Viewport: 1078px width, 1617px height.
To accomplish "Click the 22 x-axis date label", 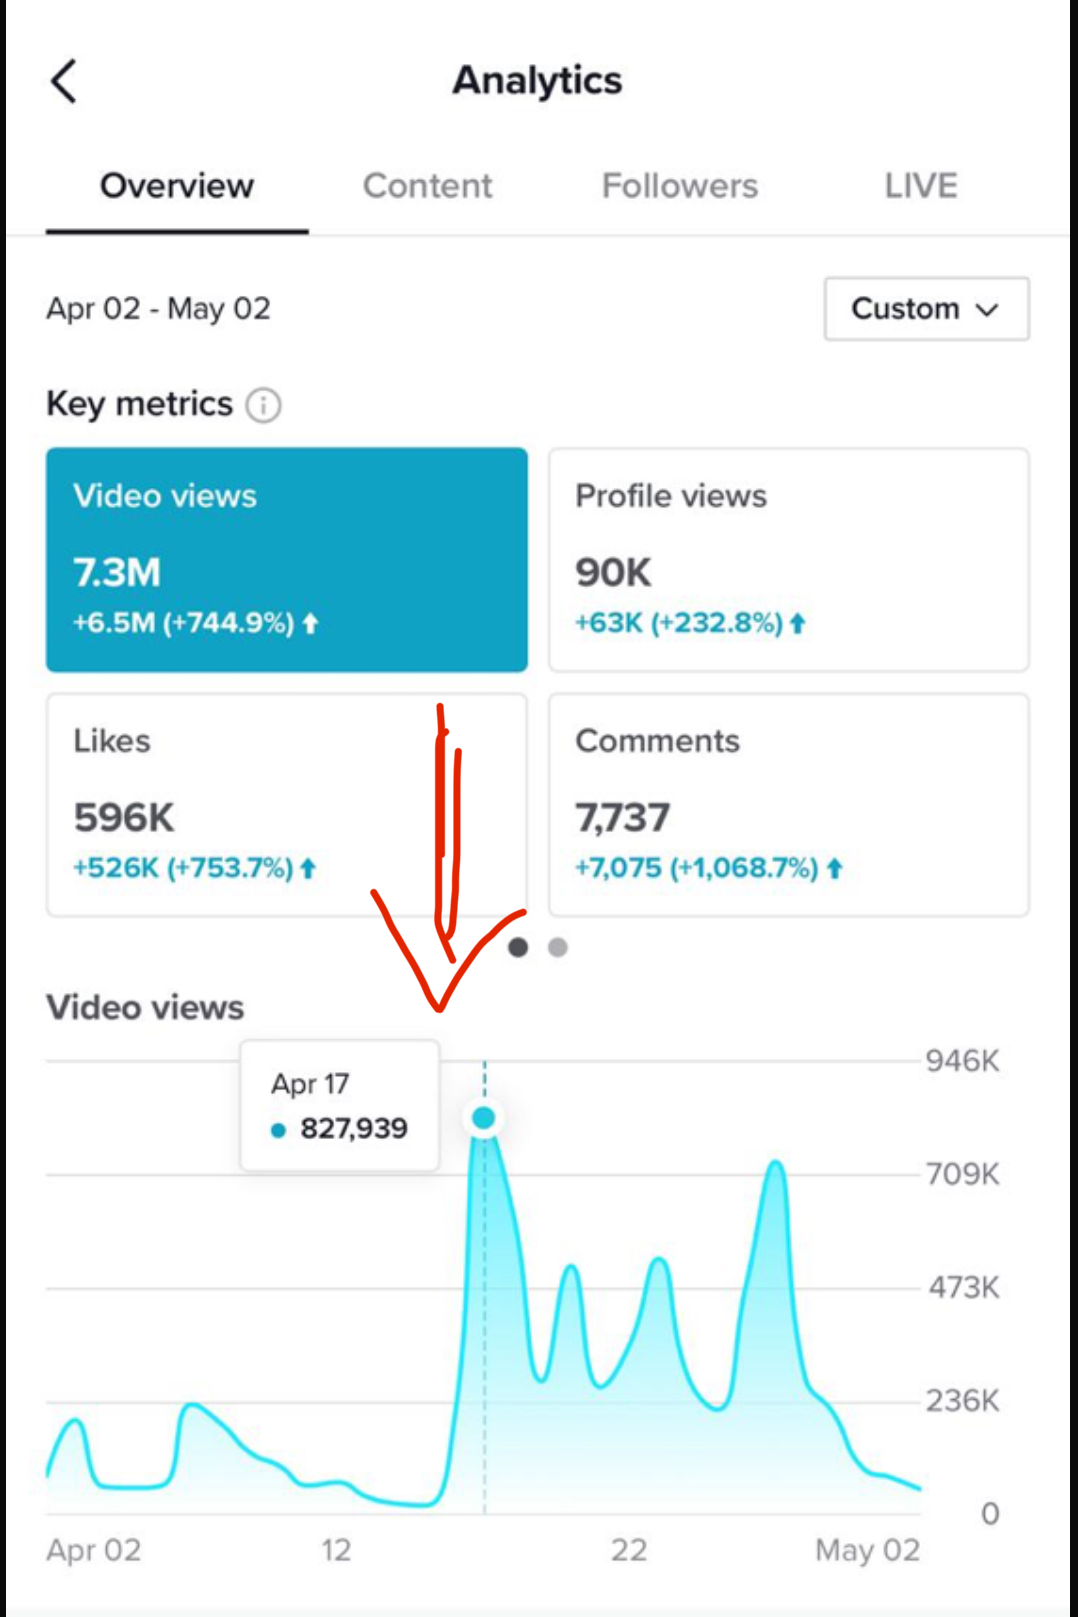I will click(x=629, y=1550).
